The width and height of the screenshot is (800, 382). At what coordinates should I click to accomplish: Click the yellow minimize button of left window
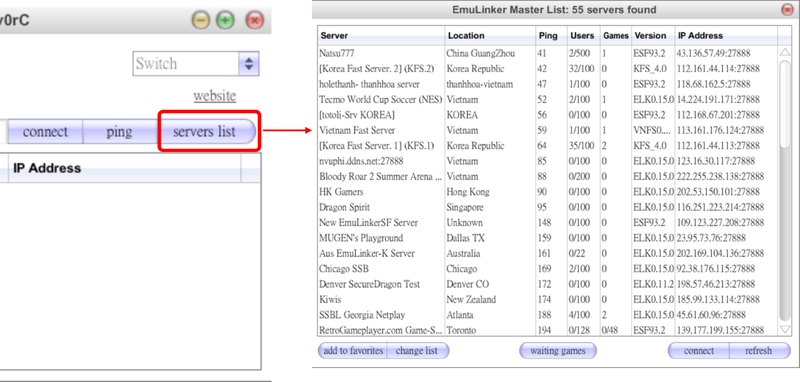click(201, 20)
